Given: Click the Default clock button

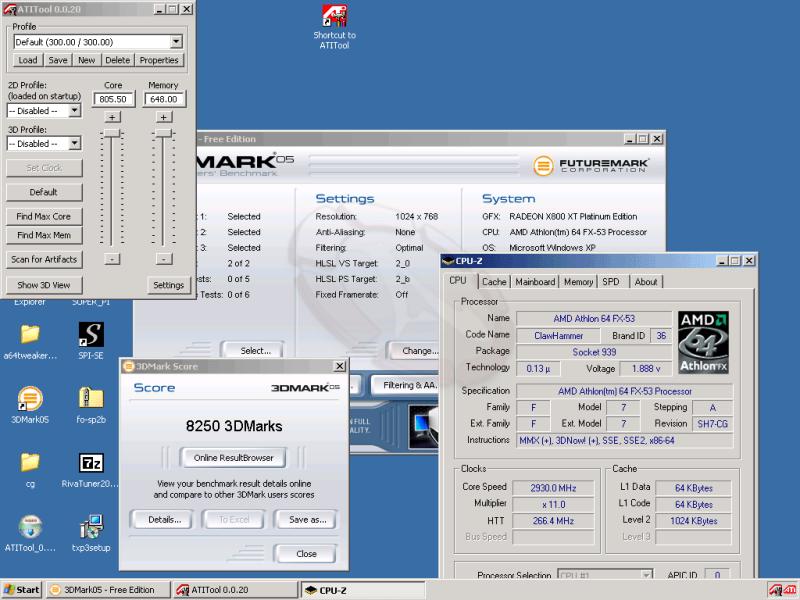Looking at the screenshot, I should pos(44,192).
